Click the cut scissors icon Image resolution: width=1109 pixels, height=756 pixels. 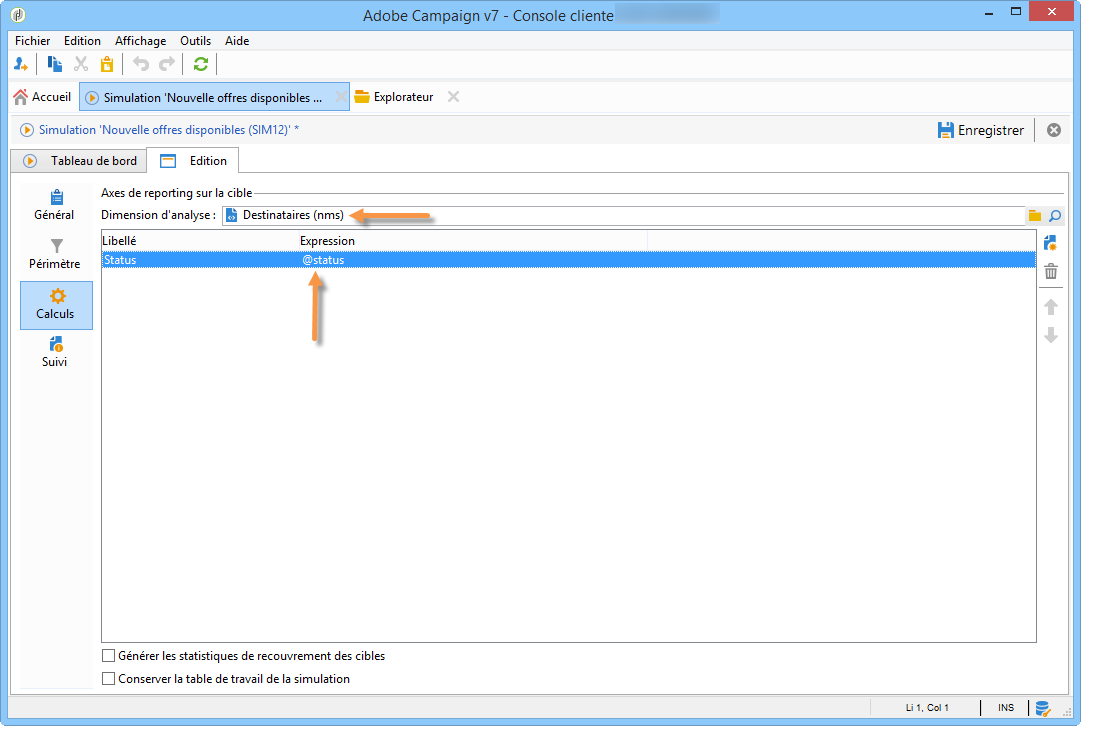[81, 64]
